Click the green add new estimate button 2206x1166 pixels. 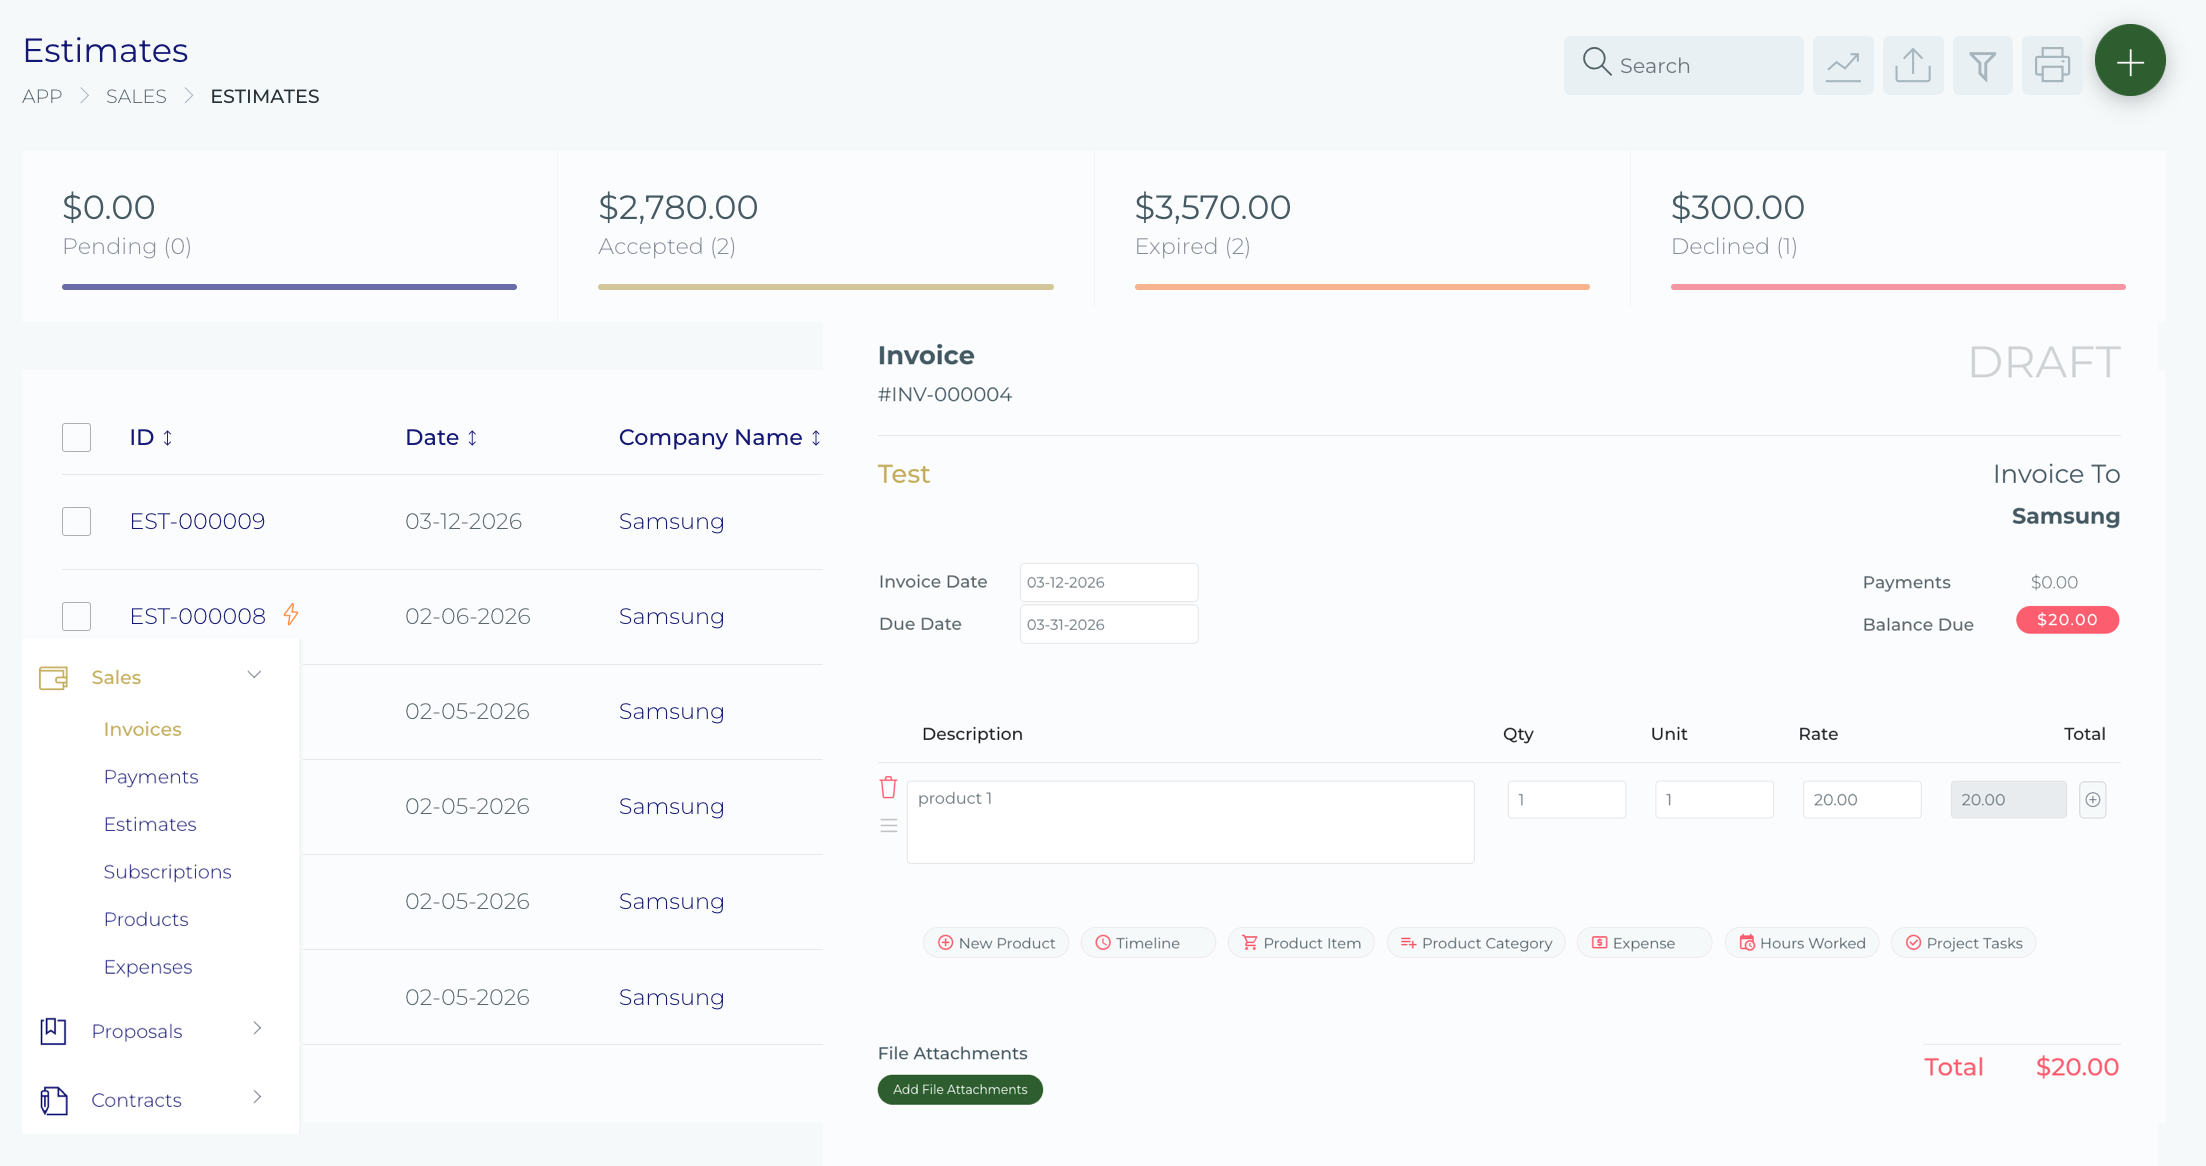pos(2129,62)
